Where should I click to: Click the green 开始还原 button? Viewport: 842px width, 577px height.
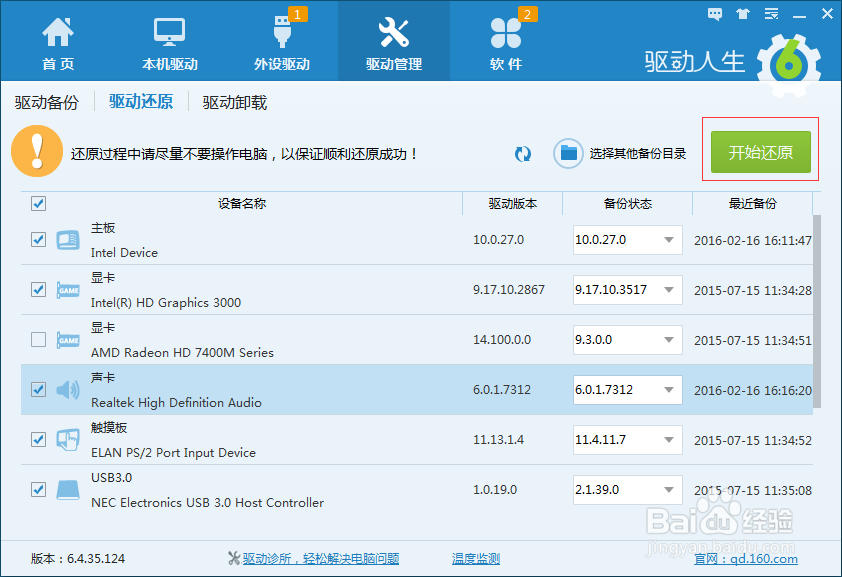760,152
